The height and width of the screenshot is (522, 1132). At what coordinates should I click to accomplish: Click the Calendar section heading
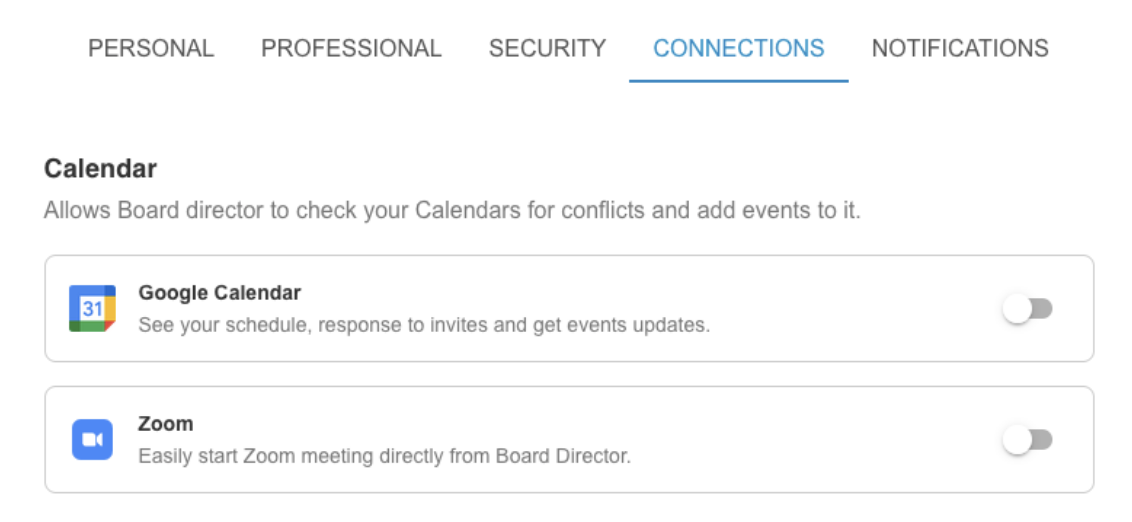[x=100, y=169]
